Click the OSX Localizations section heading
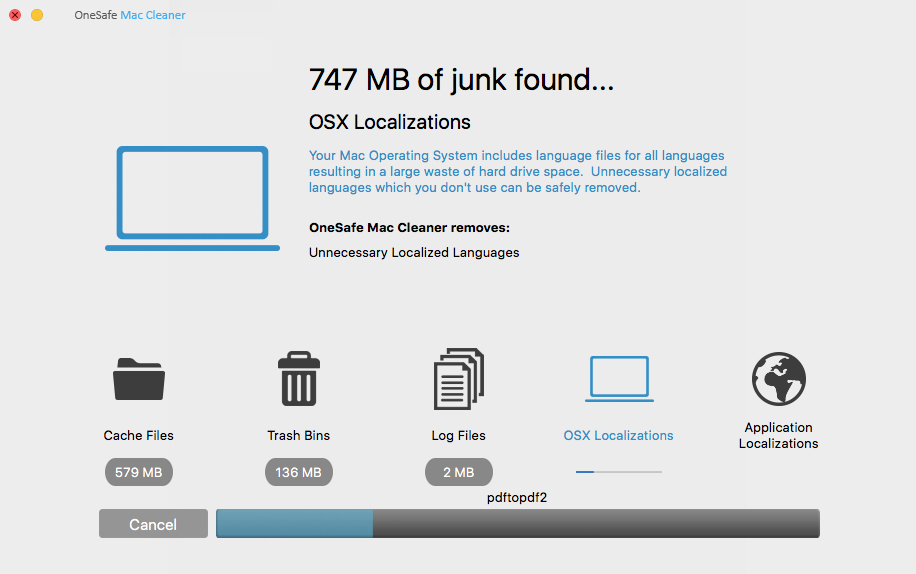The width and height of the screenshot is (916, 574). 390,122
